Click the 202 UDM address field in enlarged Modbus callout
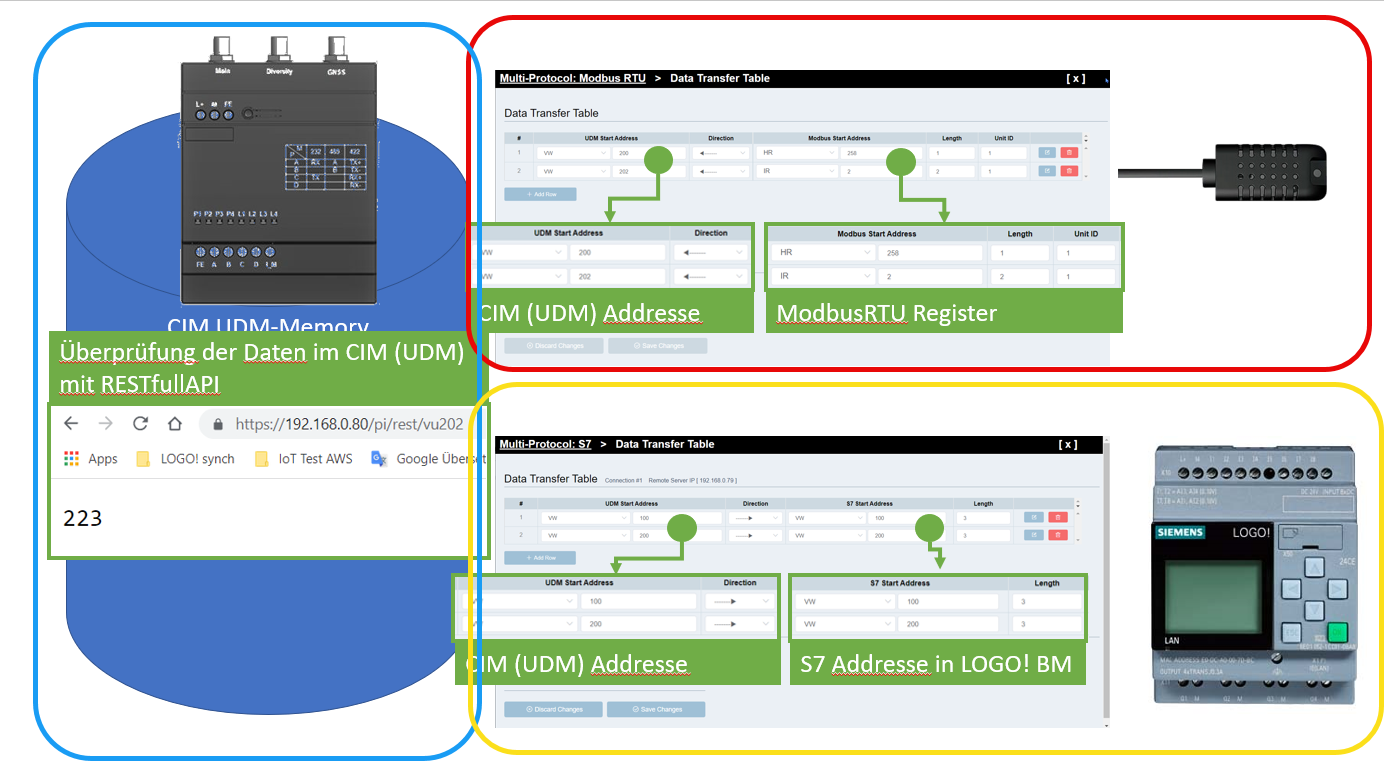 point(617,276)
